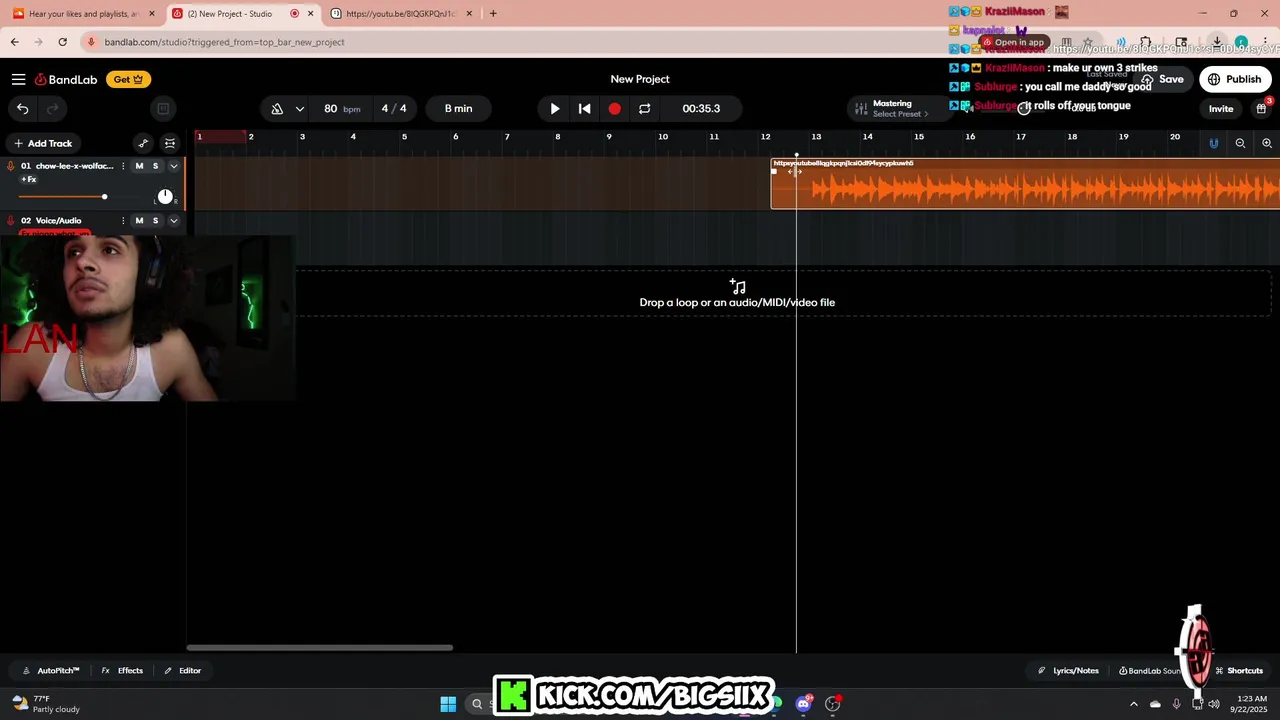The image size is (1280, 720).
Task: Solo track 01
Action: [x=155, y=166]
